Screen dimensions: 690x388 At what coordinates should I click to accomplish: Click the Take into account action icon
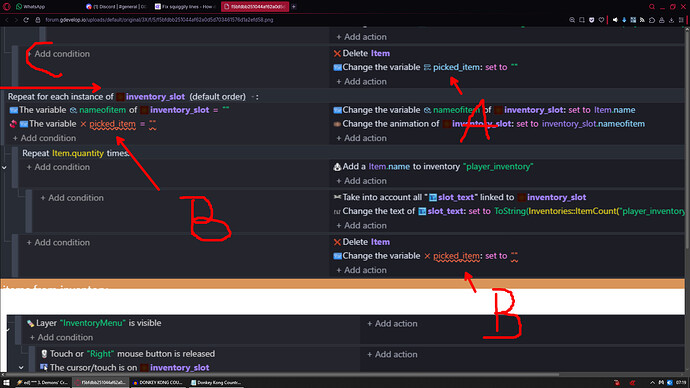tap(338, 197)
